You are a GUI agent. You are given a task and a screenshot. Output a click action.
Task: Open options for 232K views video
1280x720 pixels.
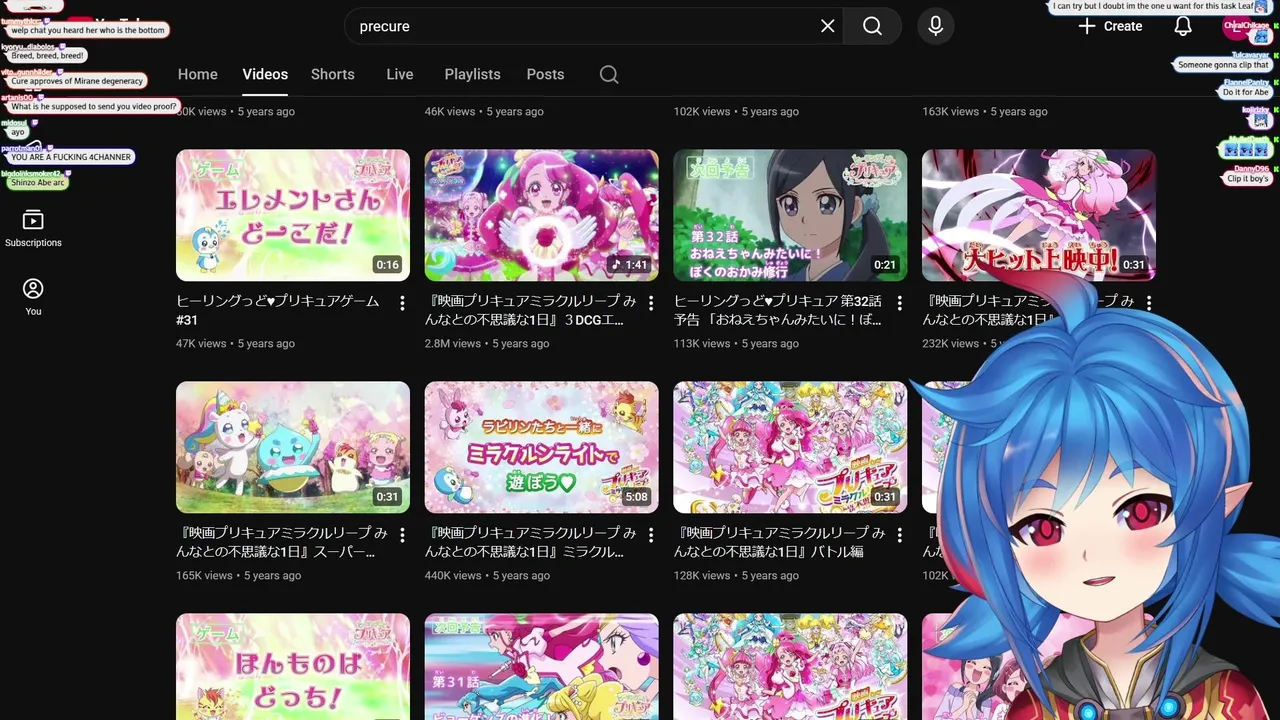[1148, 303]
